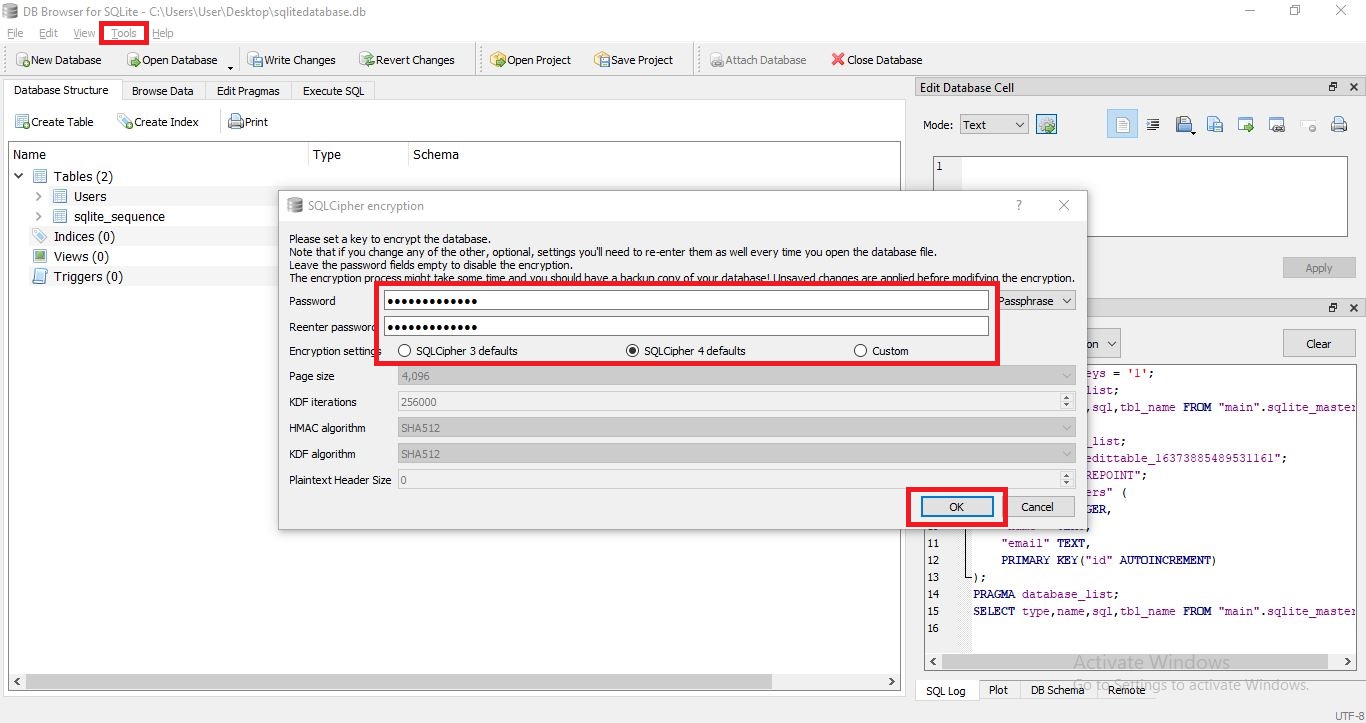Click the indent auto-format icon in Edit Cell

click(x=1153, y=125)
